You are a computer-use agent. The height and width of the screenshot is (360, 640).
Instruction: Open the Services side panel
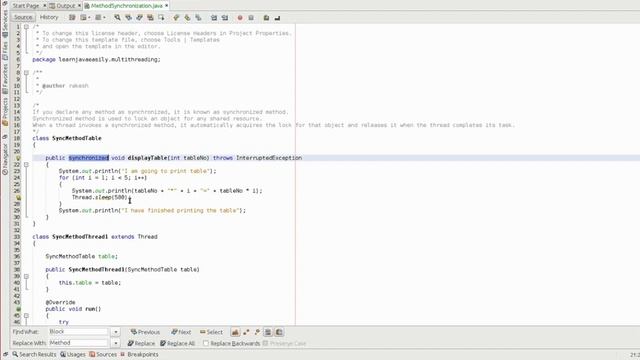tap(5, 23)
